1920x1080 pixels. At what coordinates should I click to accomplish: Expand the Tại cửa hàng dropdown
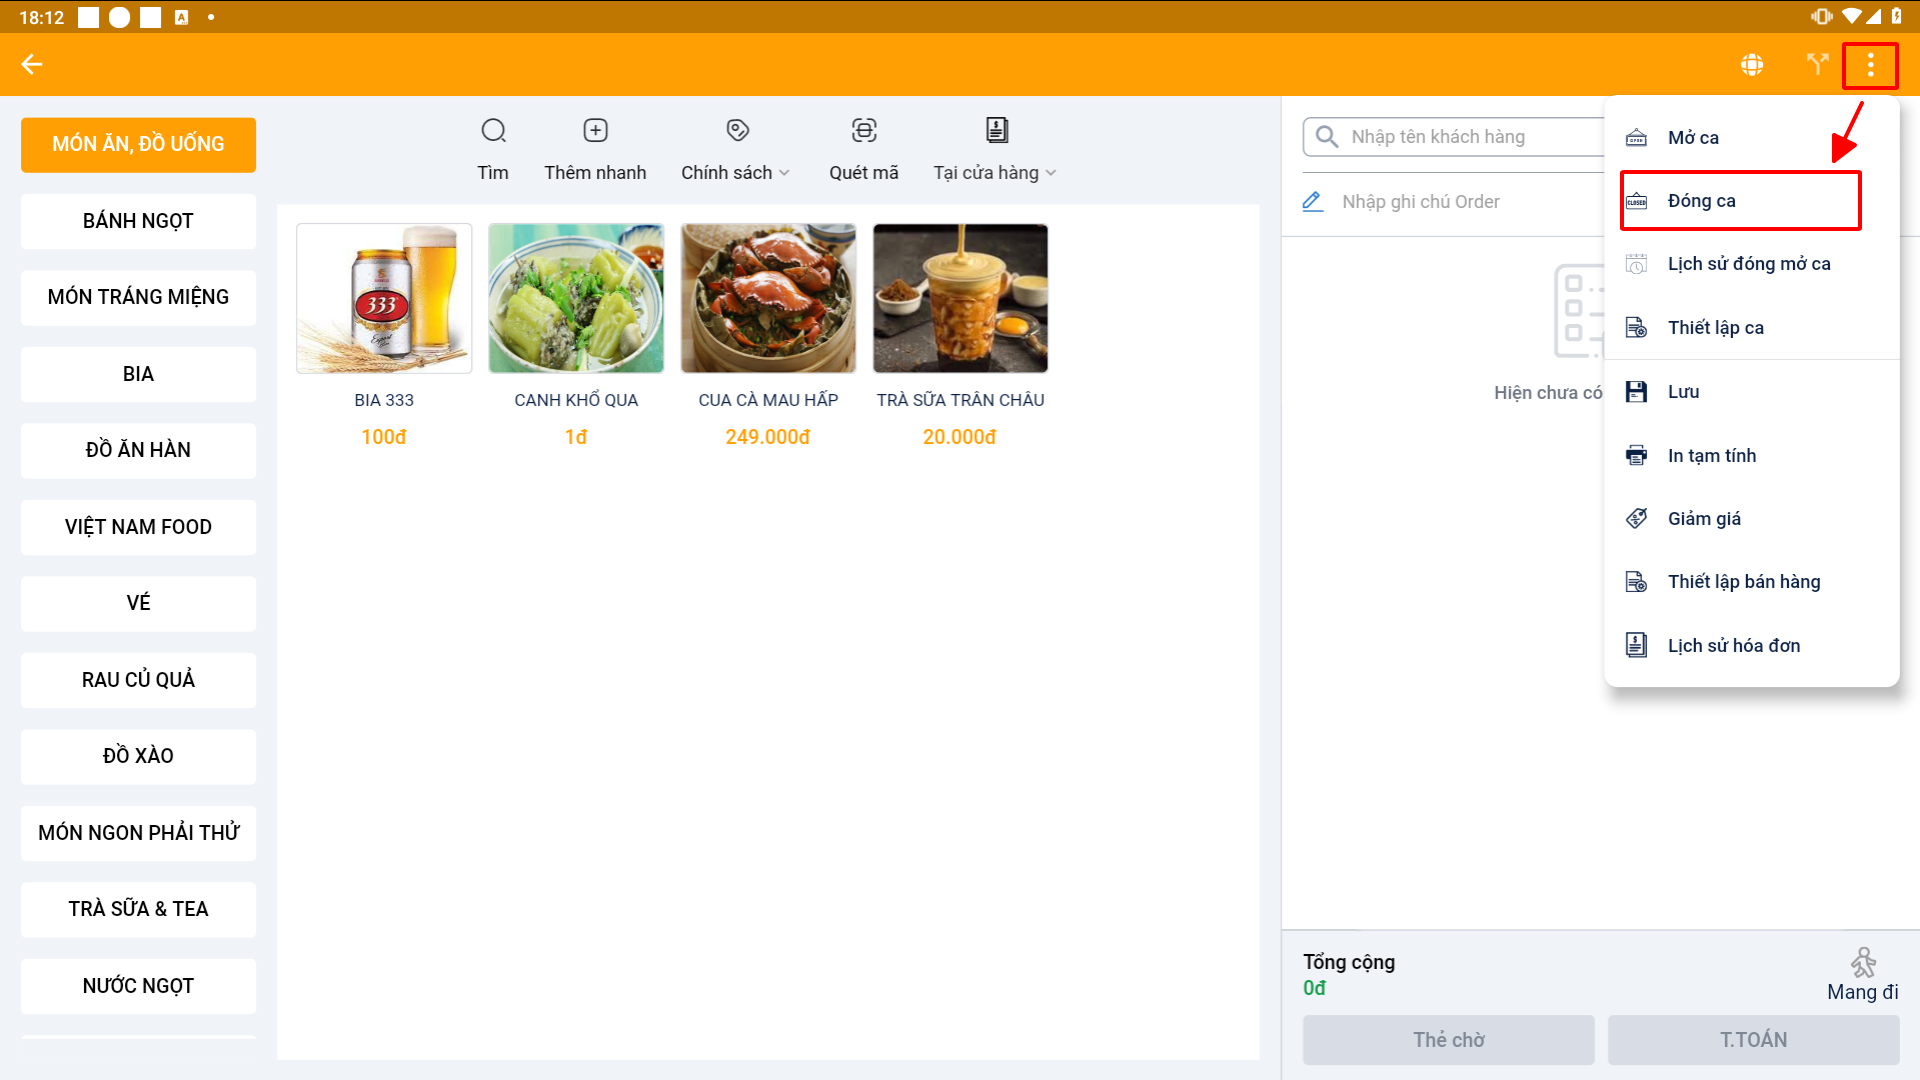(x=996, y=172)
